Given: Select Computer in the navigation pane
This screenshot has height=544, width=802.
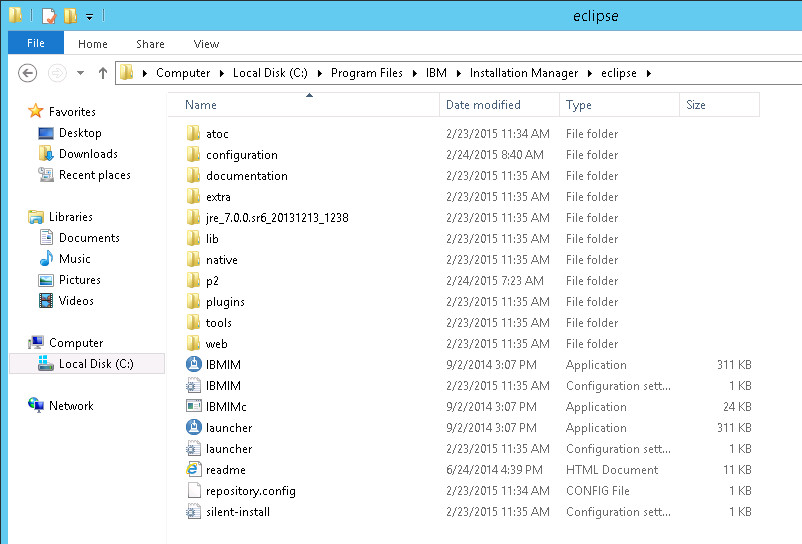Looking at the screenshot, I should (76, 343).
